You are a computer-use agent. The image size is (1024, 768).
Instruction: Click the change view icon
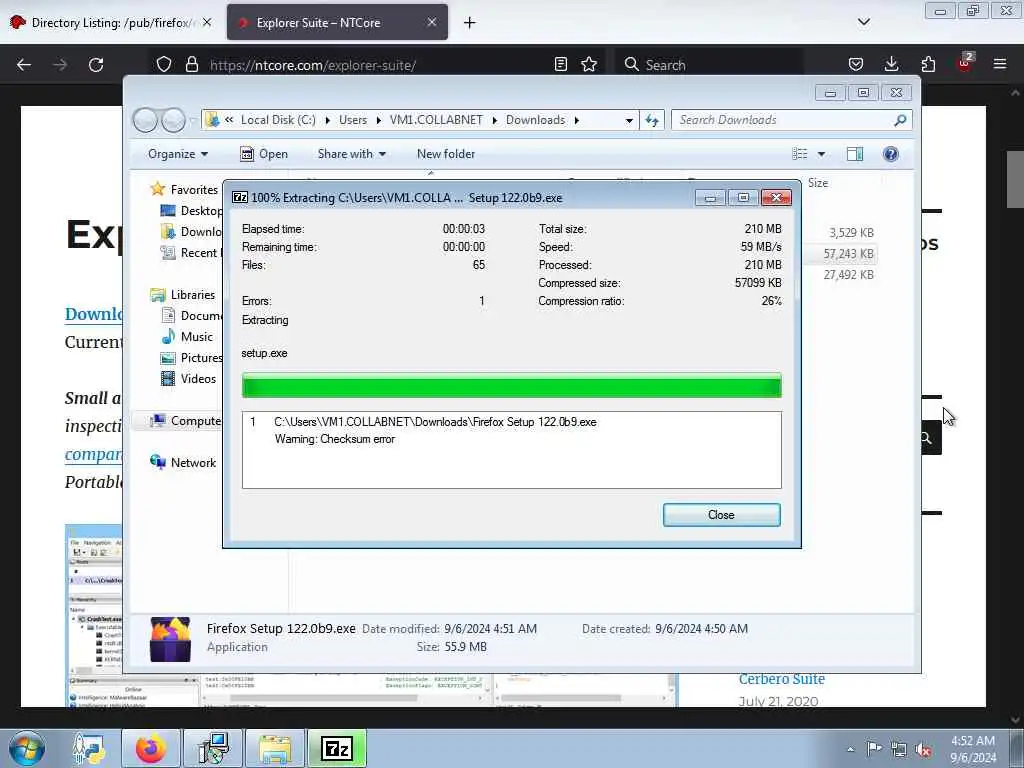(x=800, y=154)
